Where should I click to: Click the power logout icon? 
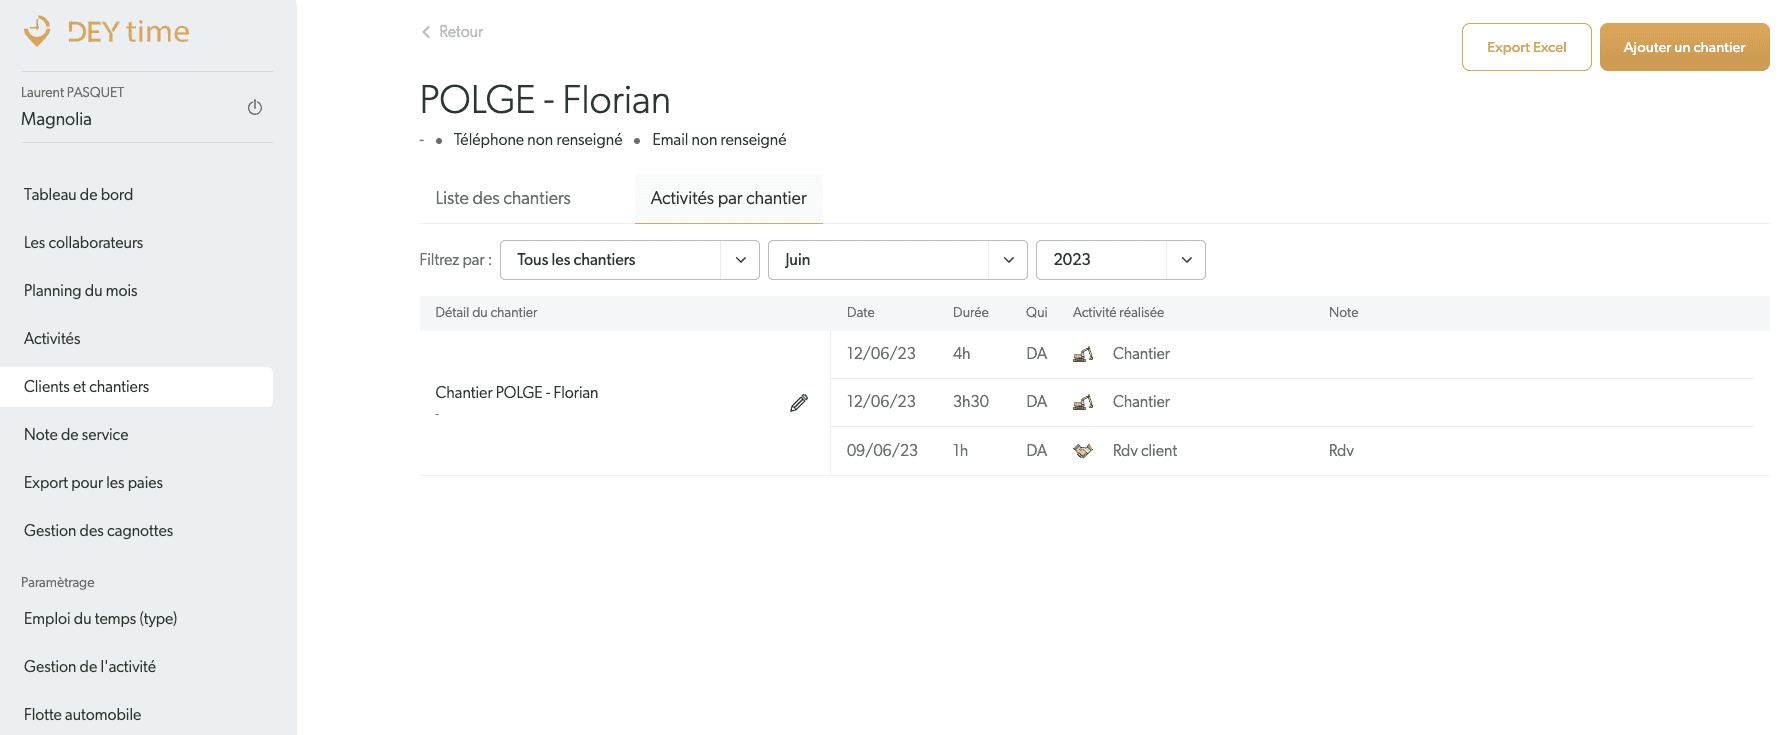[255, 107]
